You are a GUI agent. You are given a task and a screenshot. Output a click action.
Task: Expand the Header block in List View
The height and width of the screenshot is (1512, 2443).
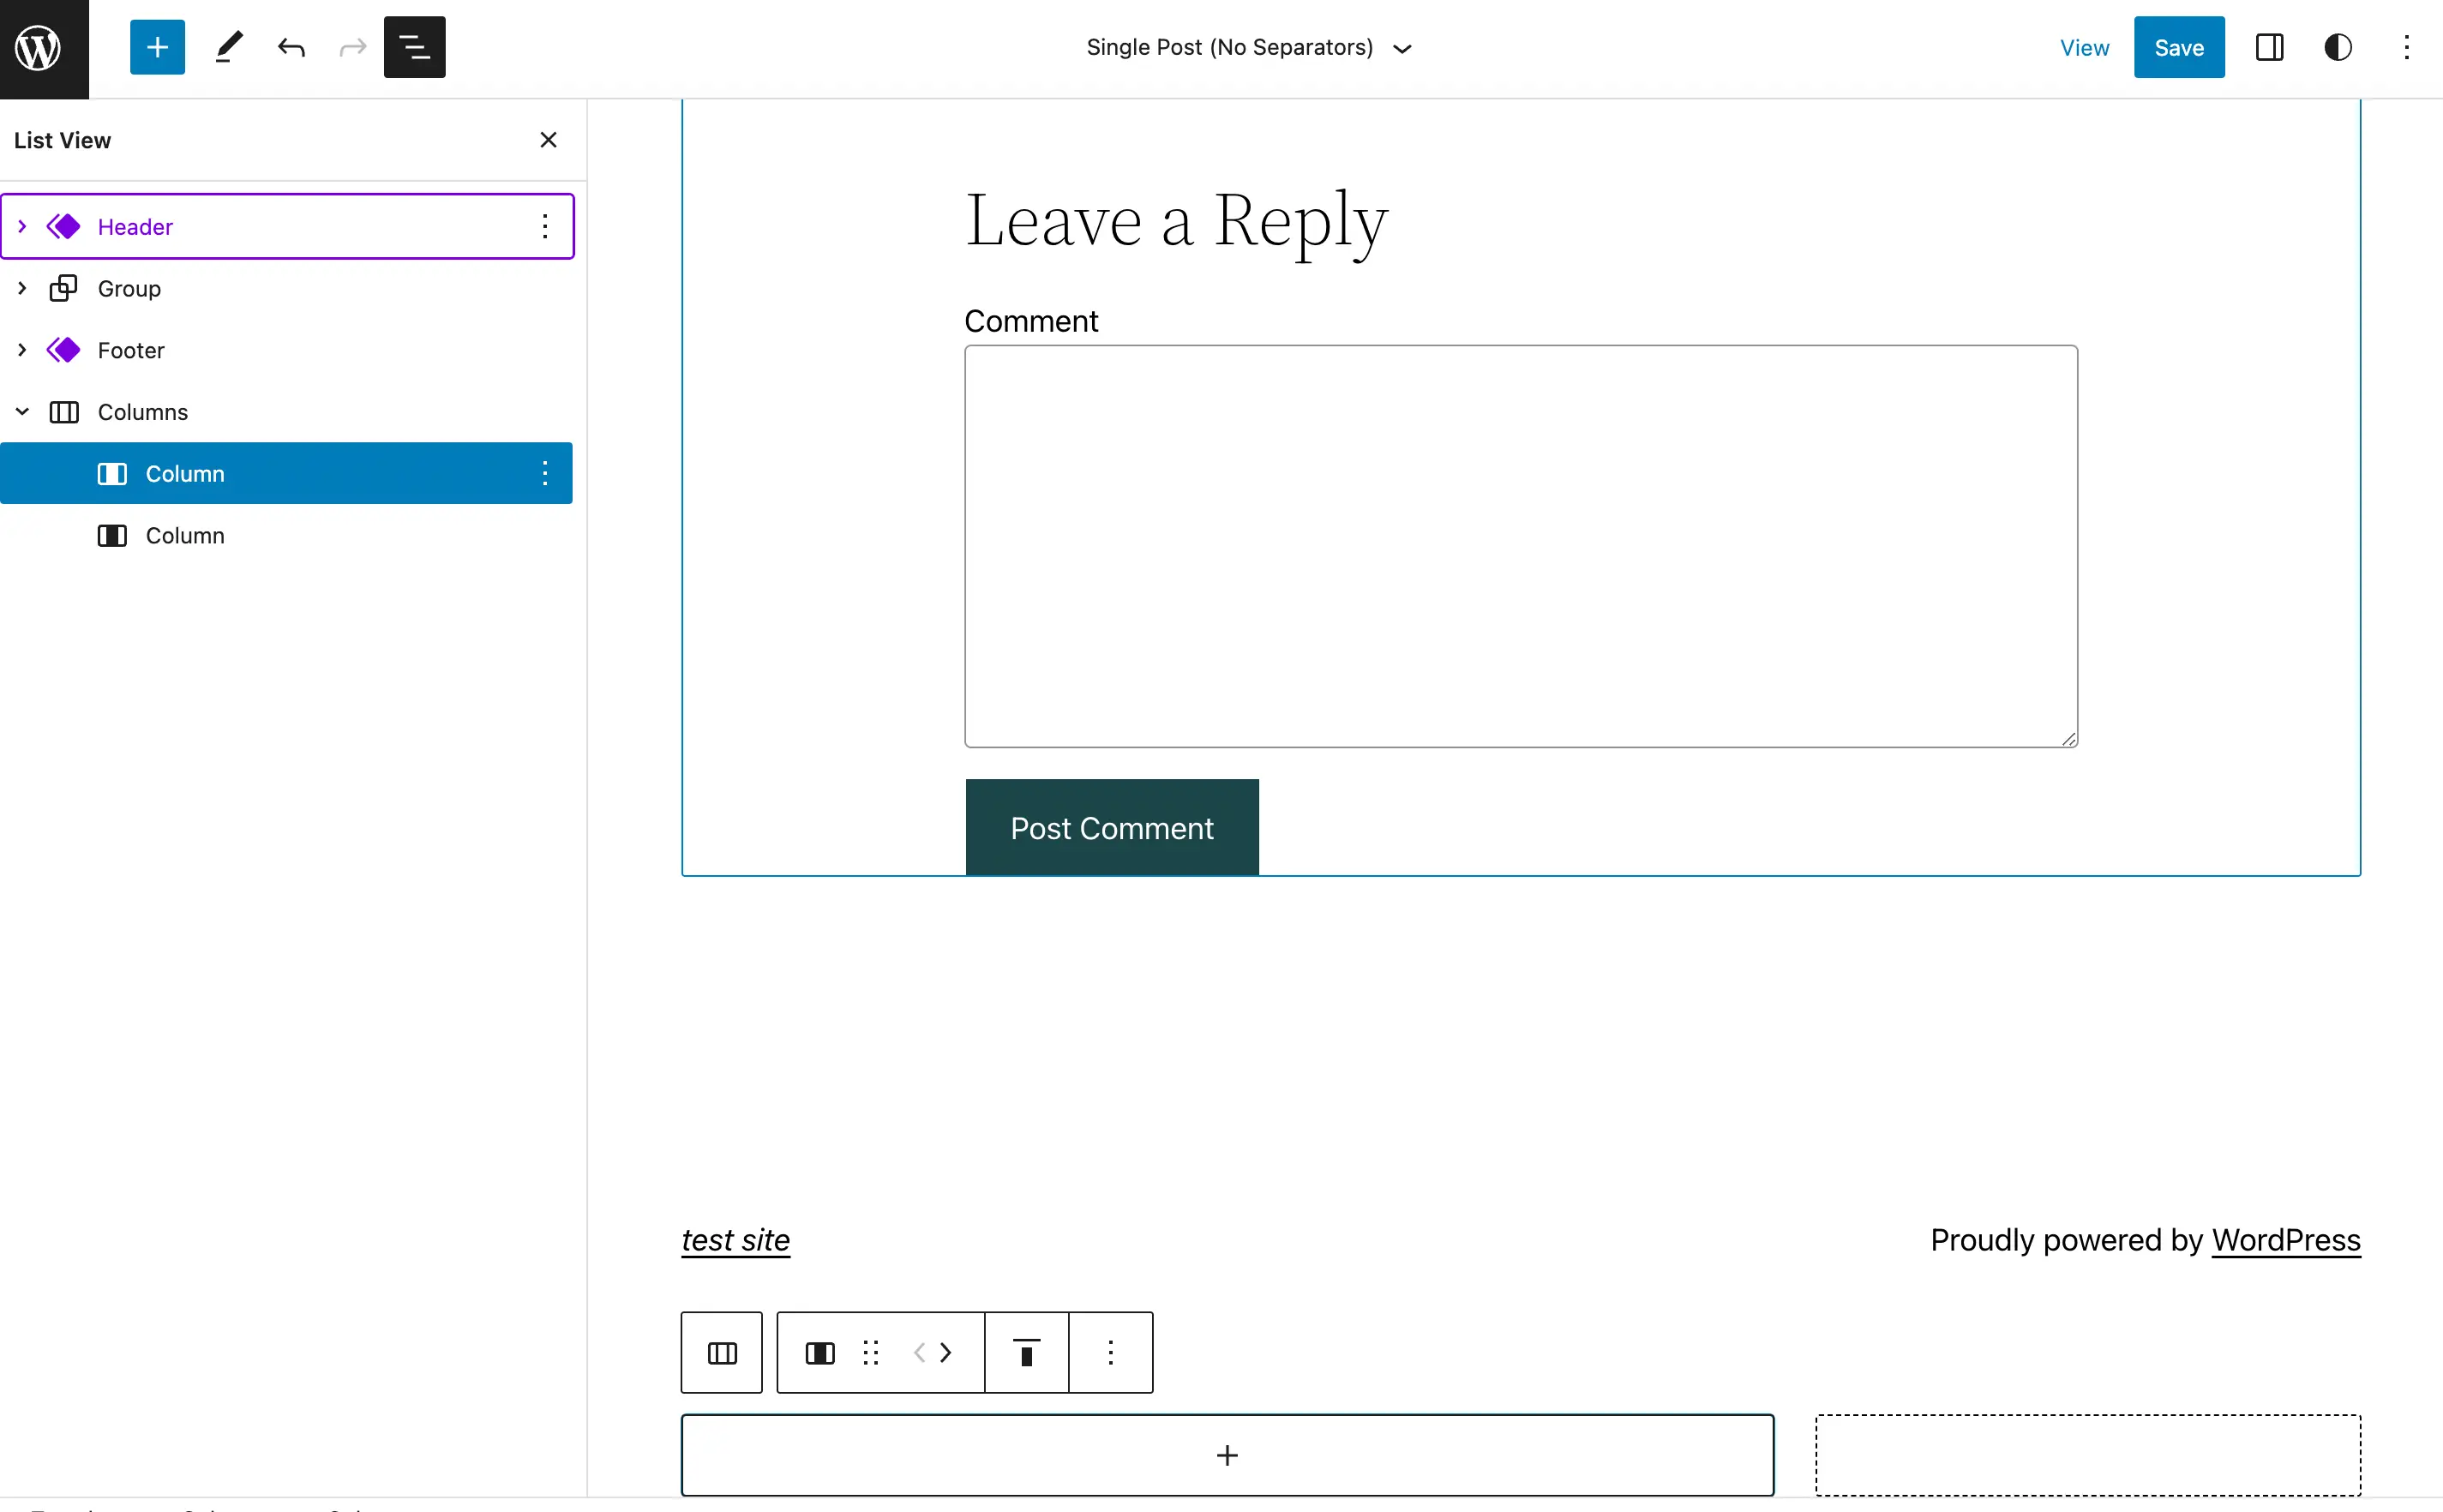click(21, 226)
